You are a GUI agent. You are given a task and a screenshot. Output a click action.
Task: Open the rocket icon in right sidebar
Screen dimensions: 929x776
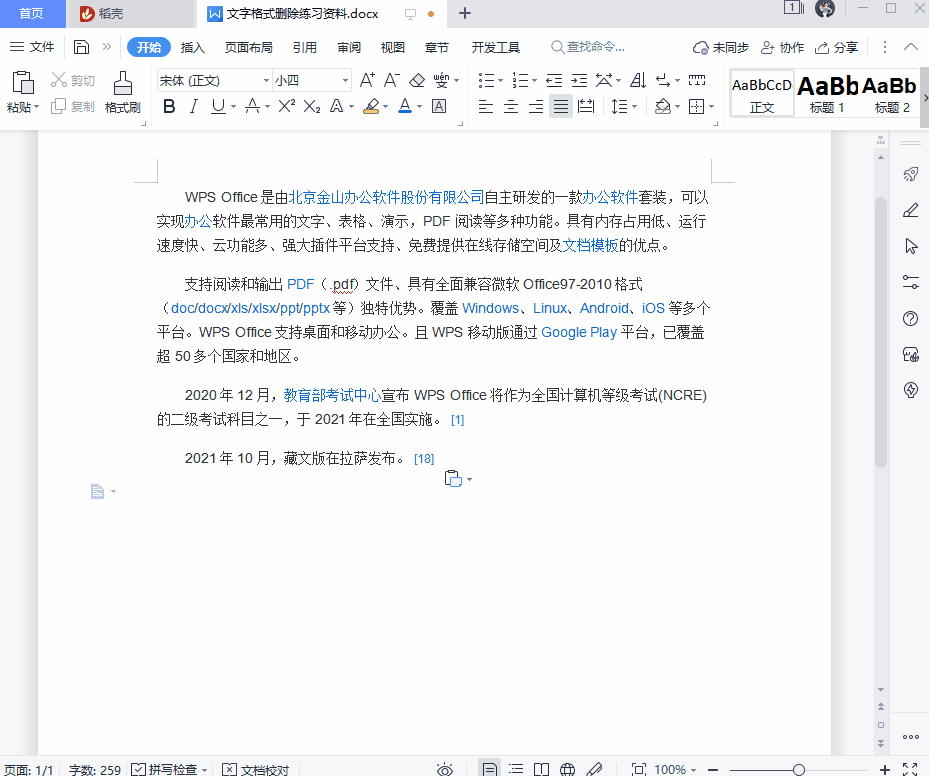(911, 174)
